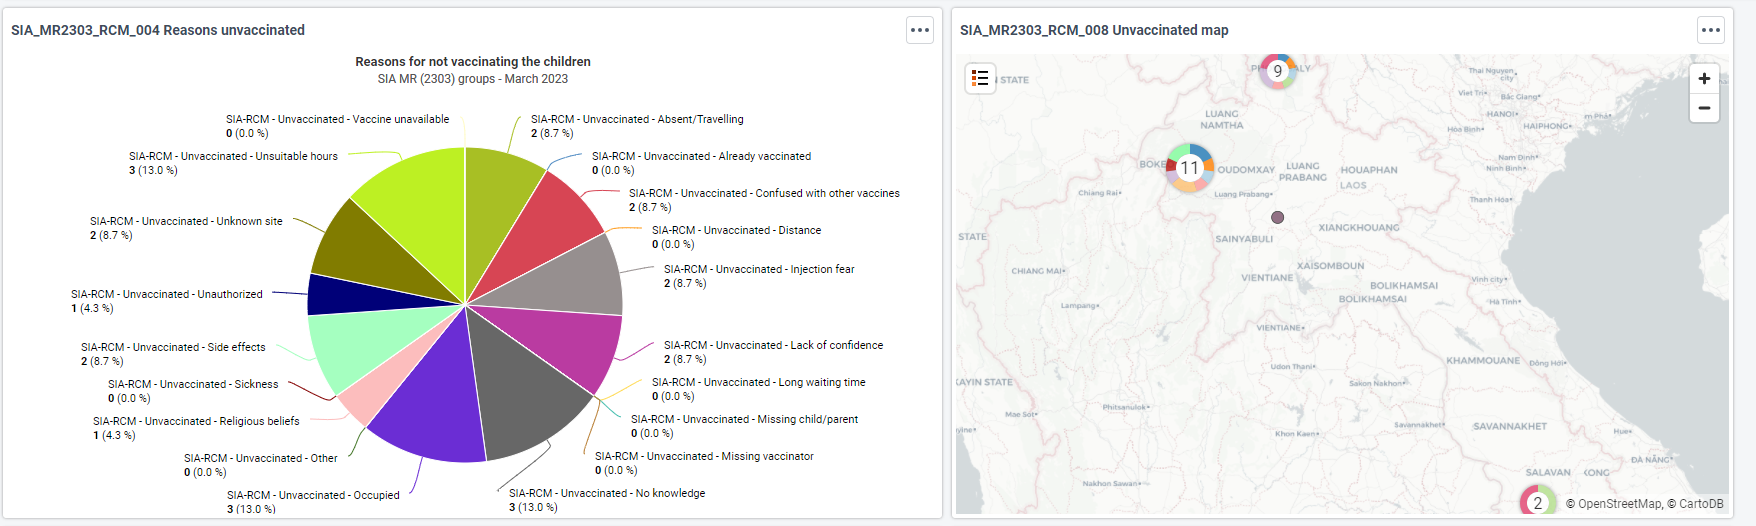The image size is (1756, 526).
Task: Select the map cluster marker labeled 11
Action: coord(1189,168)
